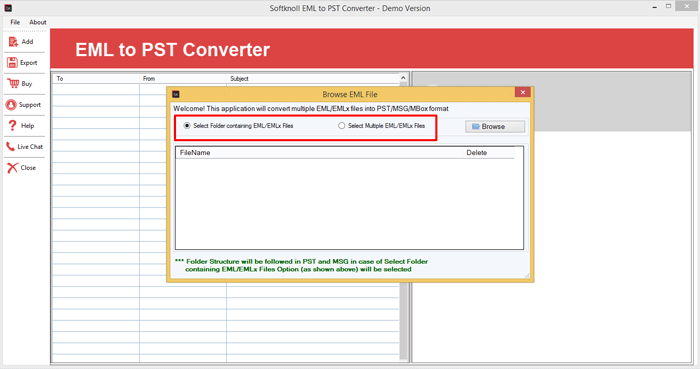Select Folder containing EML/EMLx Files radio option
700x369 pixels.
pyautogui.click(x=238, y=126)
